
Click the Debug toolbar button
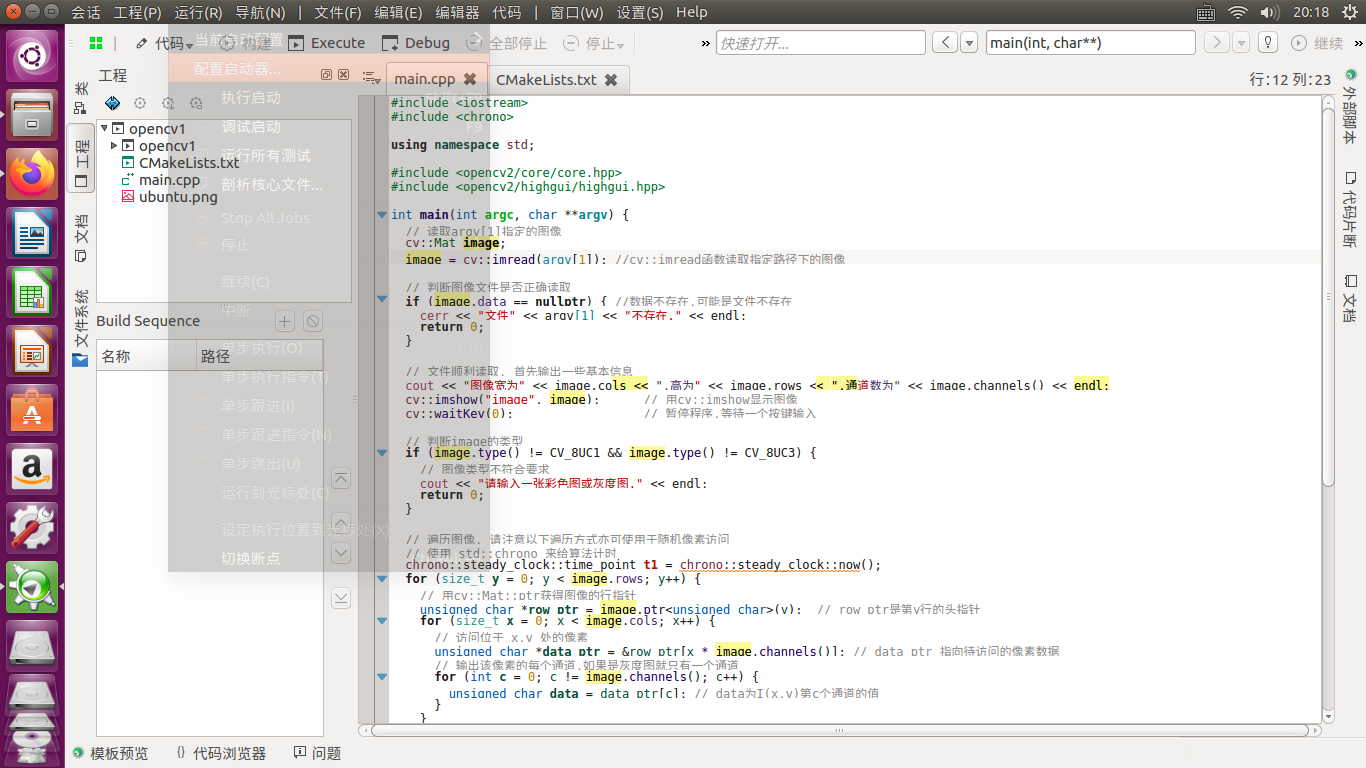point(417,43)
